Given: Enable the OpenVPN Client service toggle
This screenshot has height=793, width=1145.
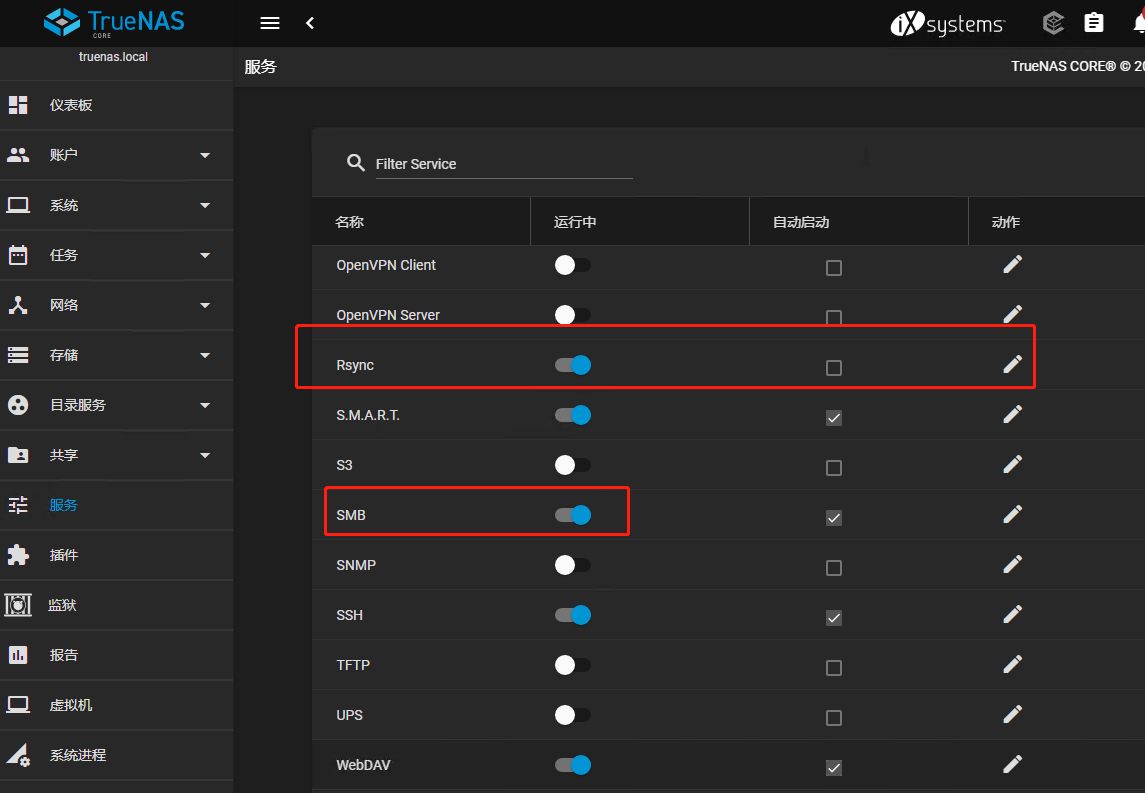Looking at the screenshot, I should [x=573, y=265].
